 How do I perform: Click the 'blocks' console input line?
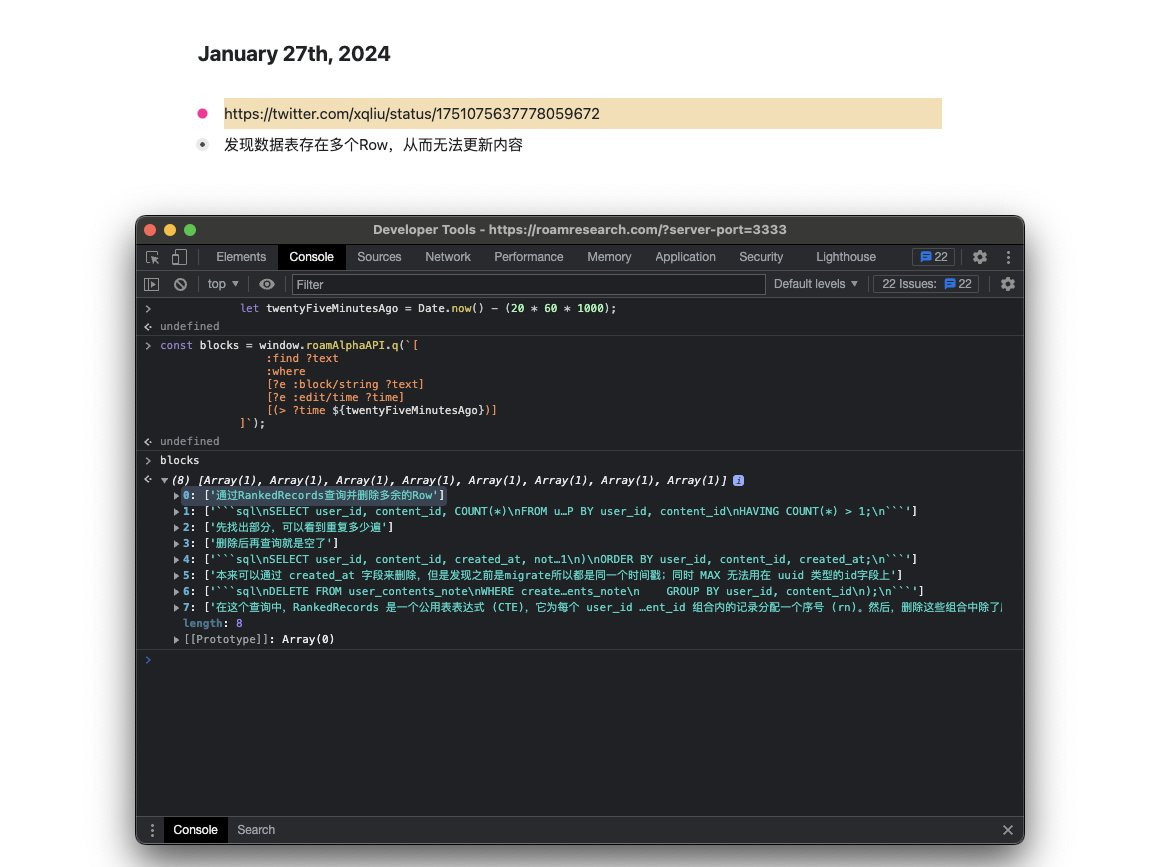coord(180,461)
